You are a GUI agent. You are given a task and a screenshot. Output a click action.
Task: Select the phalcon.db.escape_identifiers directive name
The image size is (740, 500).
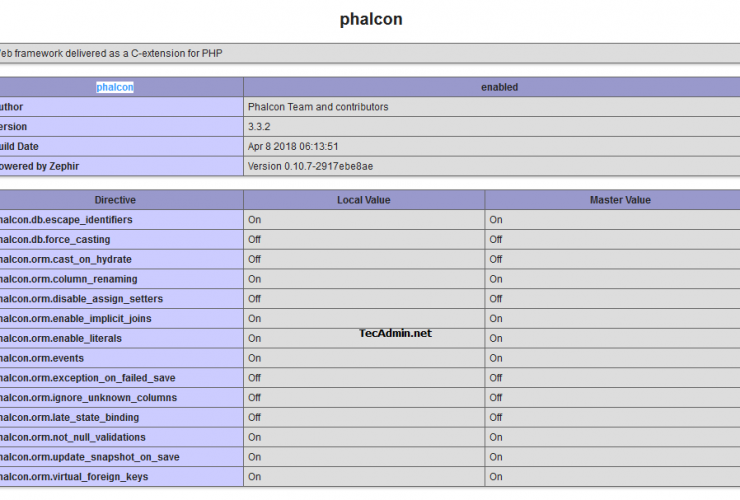pyautogui.click(x=66, y=220)
